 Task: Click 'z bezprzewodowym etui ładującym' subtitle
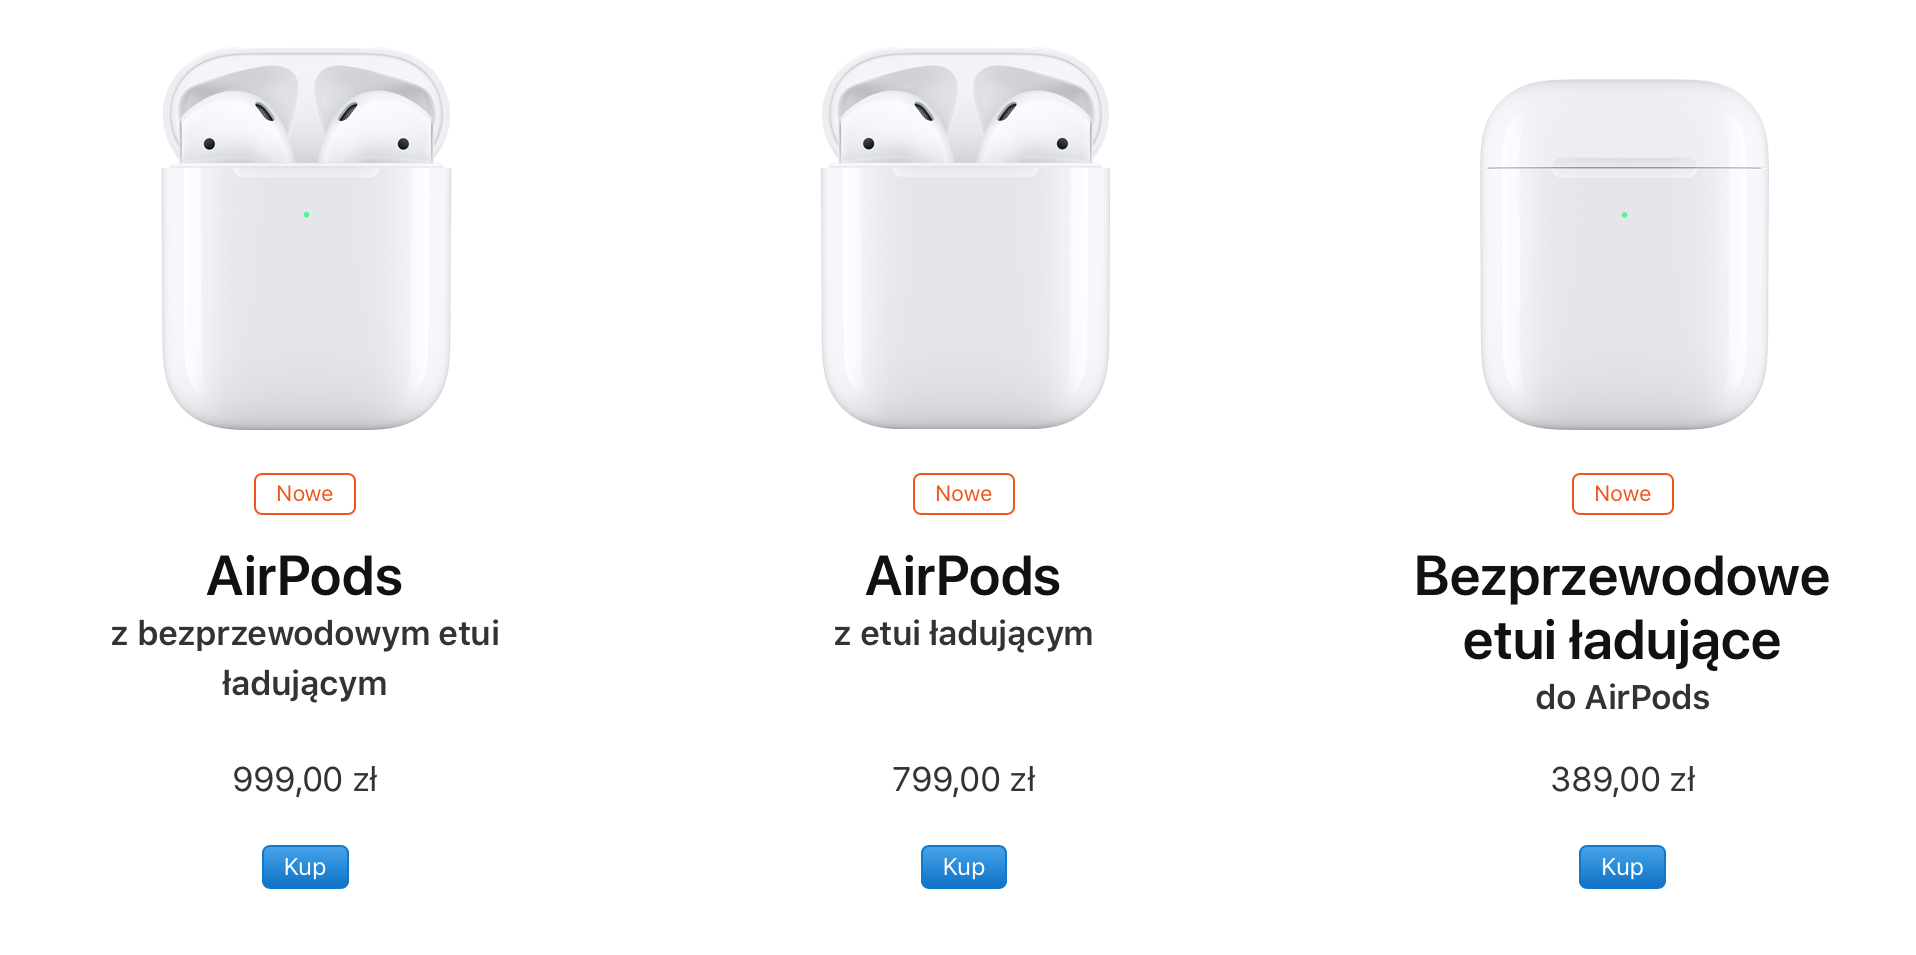point(305,658)
